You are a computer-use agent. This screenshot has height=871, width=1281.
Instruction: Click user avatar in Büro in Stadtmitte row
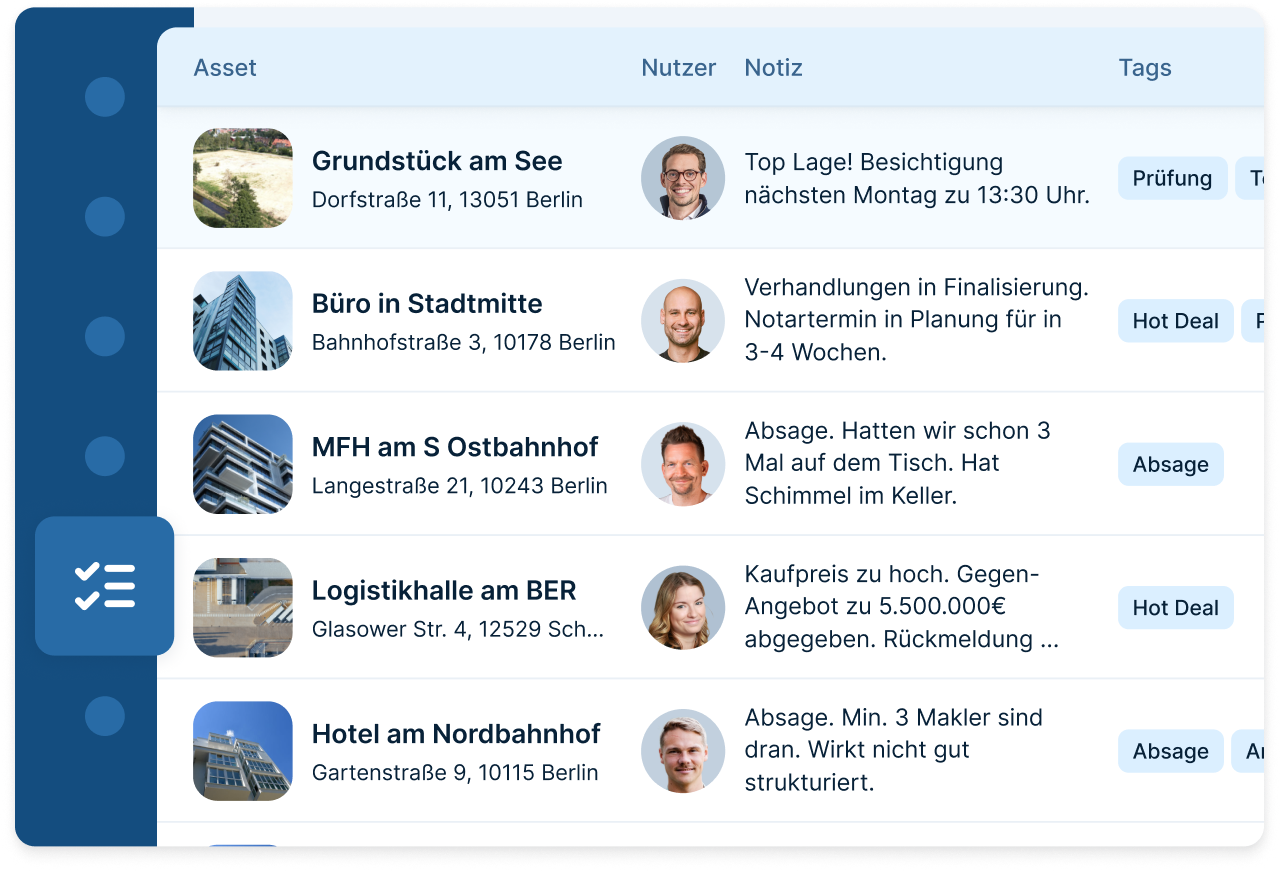click(683, 321)
